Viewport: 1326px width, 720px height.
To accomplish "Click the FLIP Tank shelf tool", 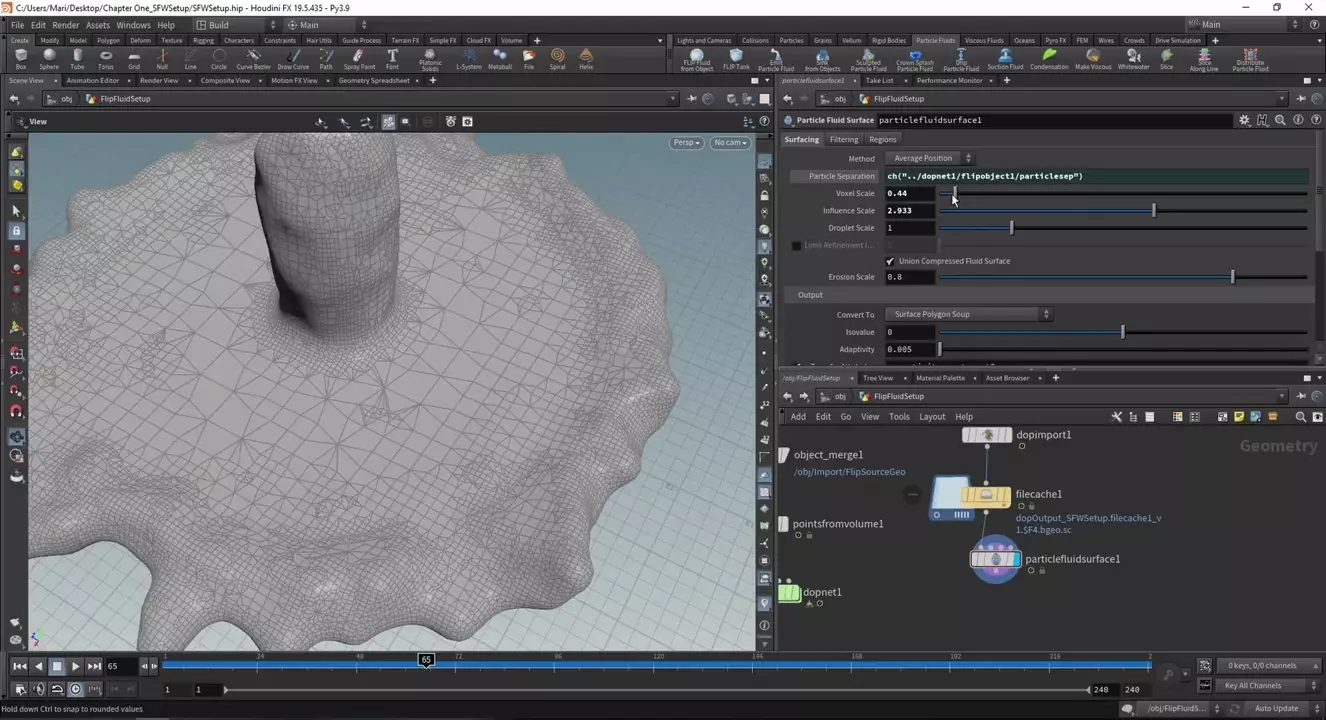I will coord(736,59).
